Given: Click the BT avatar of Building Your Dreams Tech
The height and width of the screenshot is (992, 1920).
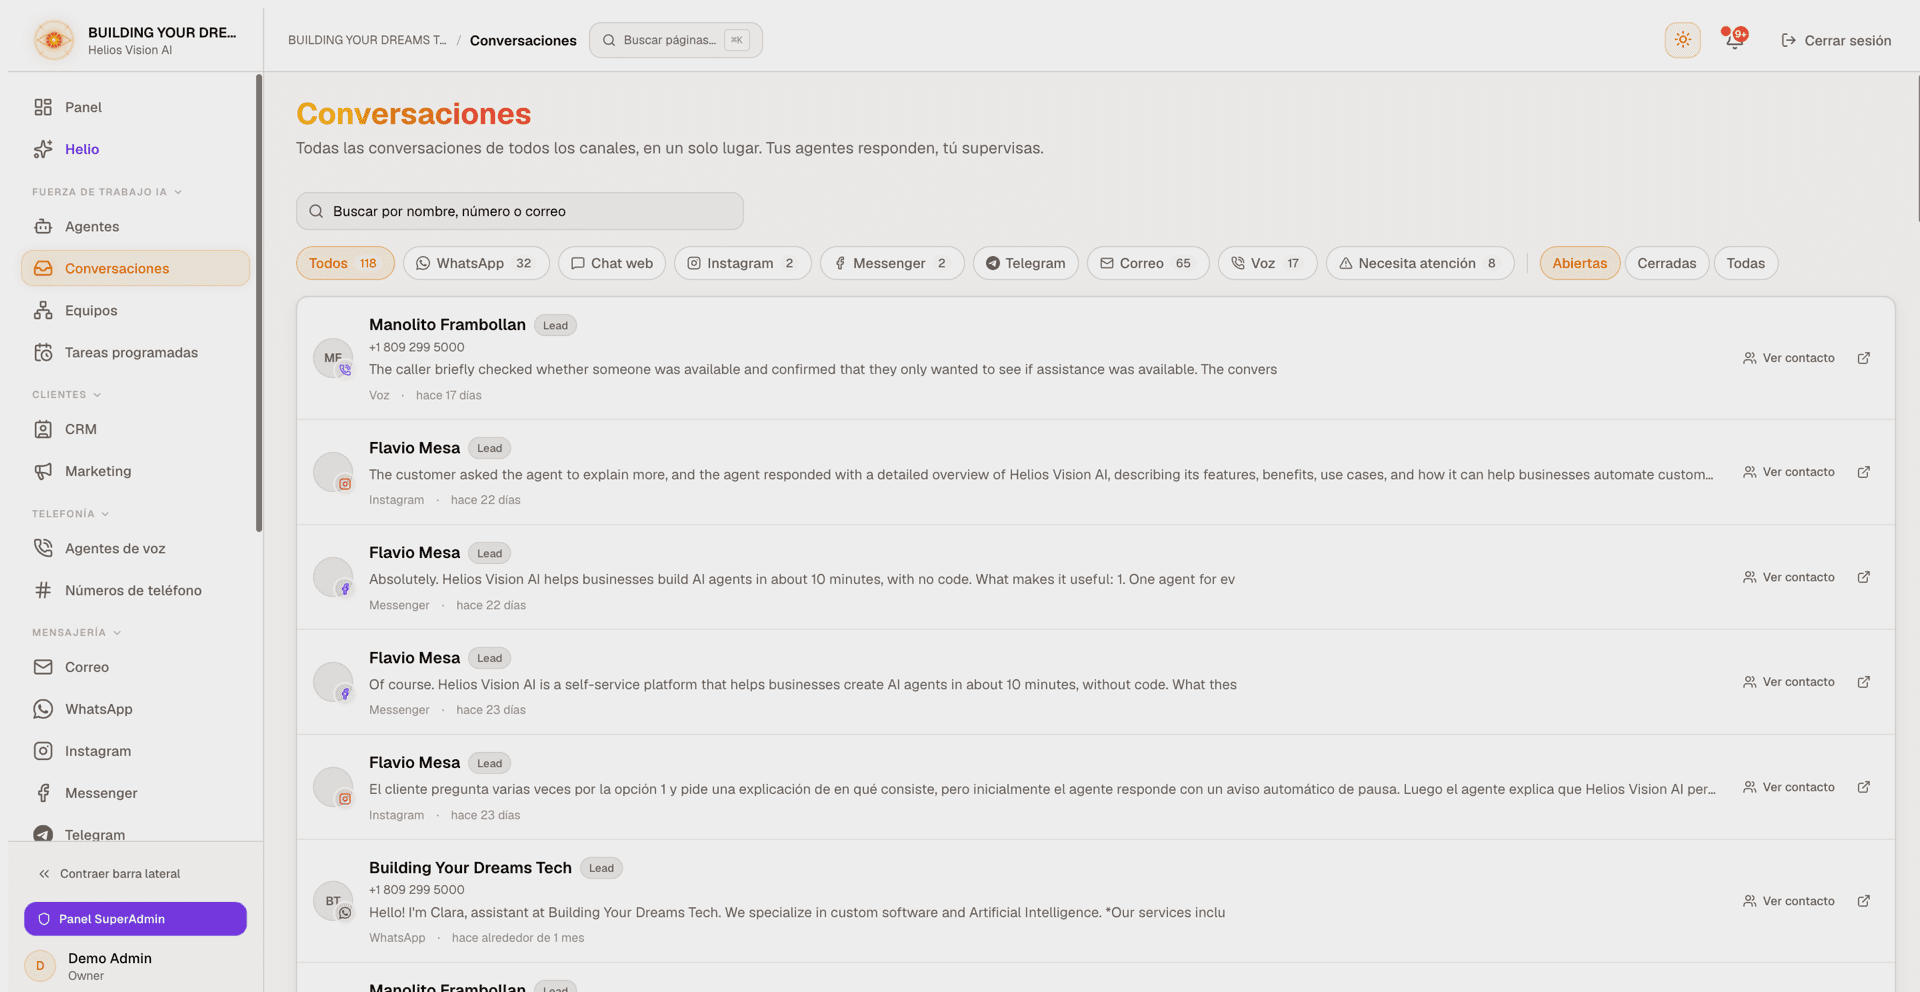Looking at the screenshot, I should pos(333,901).
